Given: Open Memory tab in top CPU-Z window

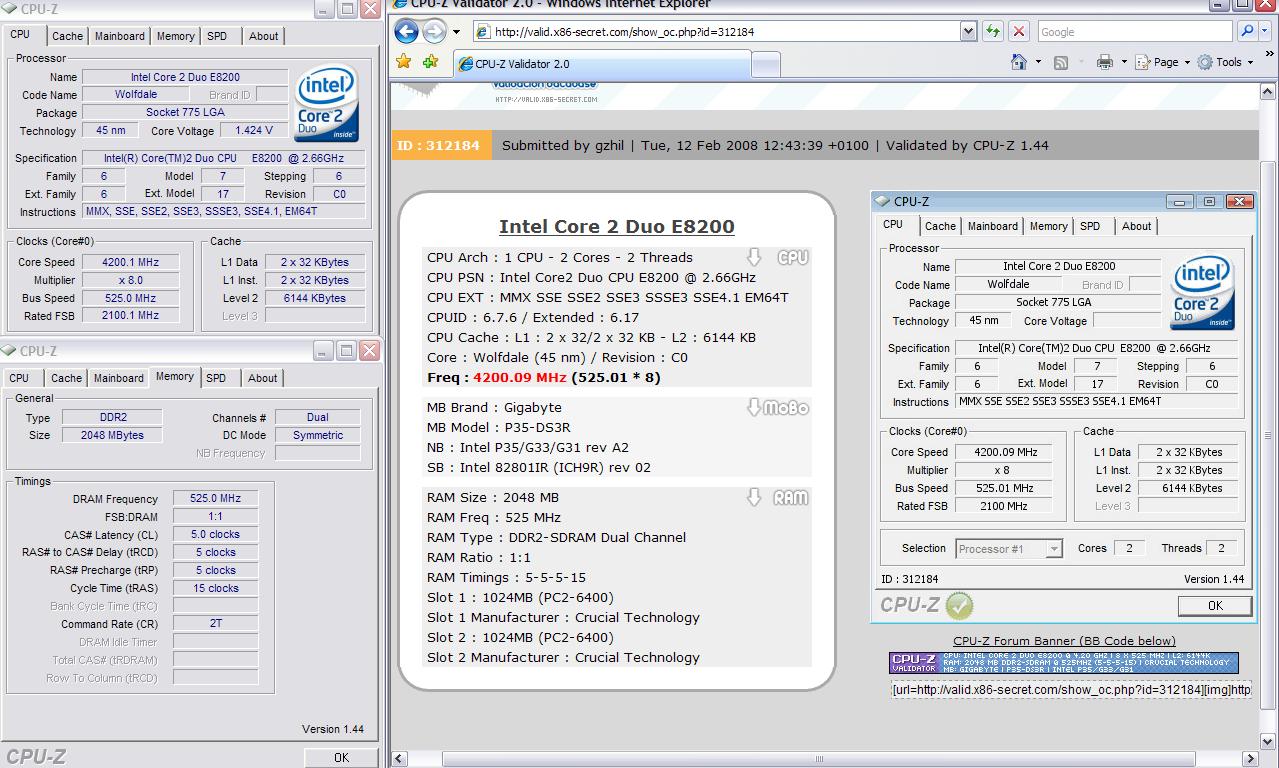Looking at the screenshot, I should tap(175, 36).
